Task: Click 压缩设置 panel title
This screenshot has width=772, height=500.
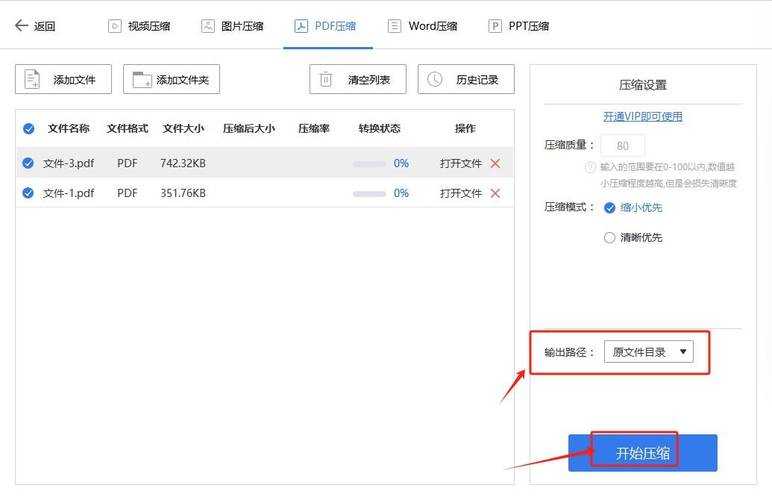Action: (x=643, y=85)
